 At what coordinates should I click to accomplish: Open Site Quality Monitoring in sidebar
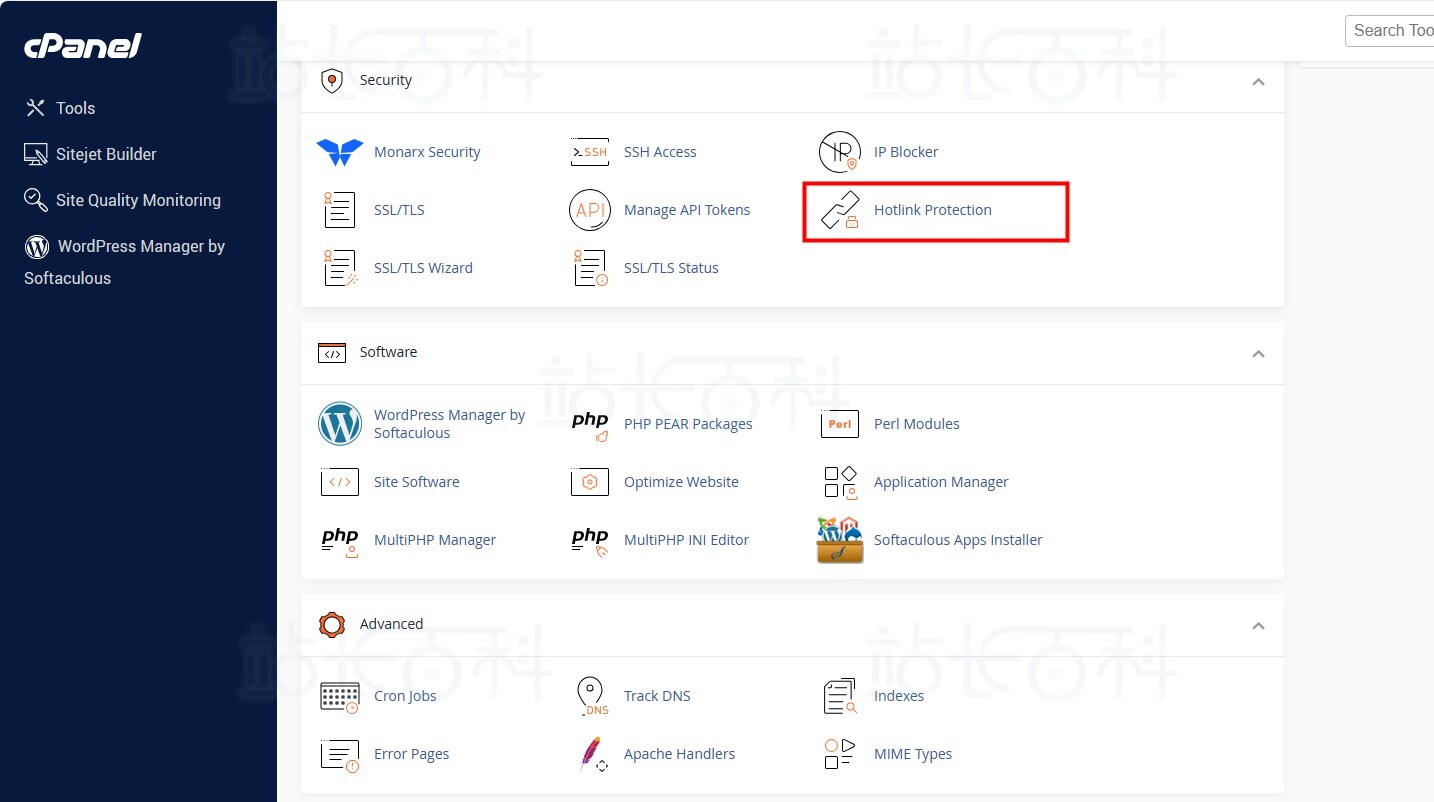(x=137, y=200)
